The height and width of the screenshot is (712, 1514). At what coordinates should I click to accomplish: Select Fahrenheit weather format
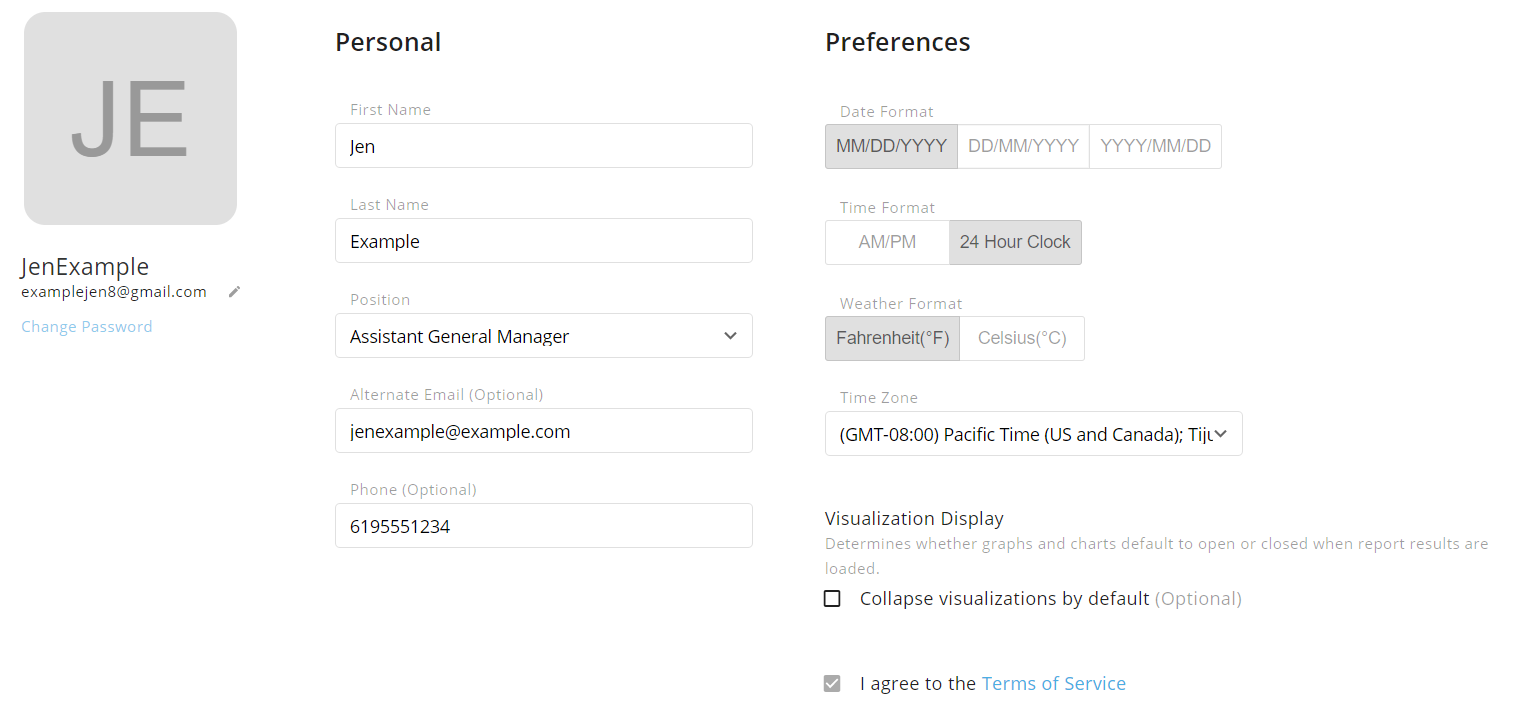892,338
